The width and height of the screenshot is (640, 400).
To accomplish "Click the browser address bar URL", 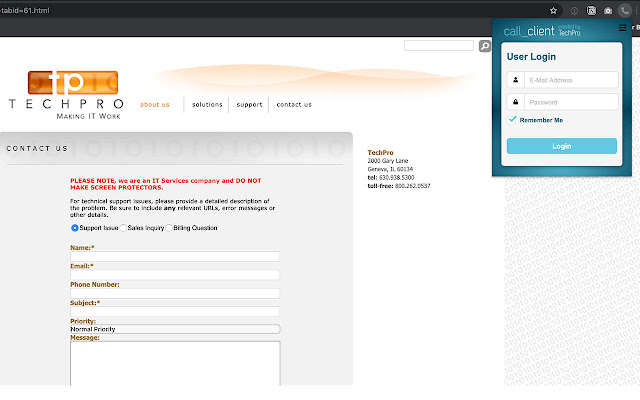I will point(24,11).
